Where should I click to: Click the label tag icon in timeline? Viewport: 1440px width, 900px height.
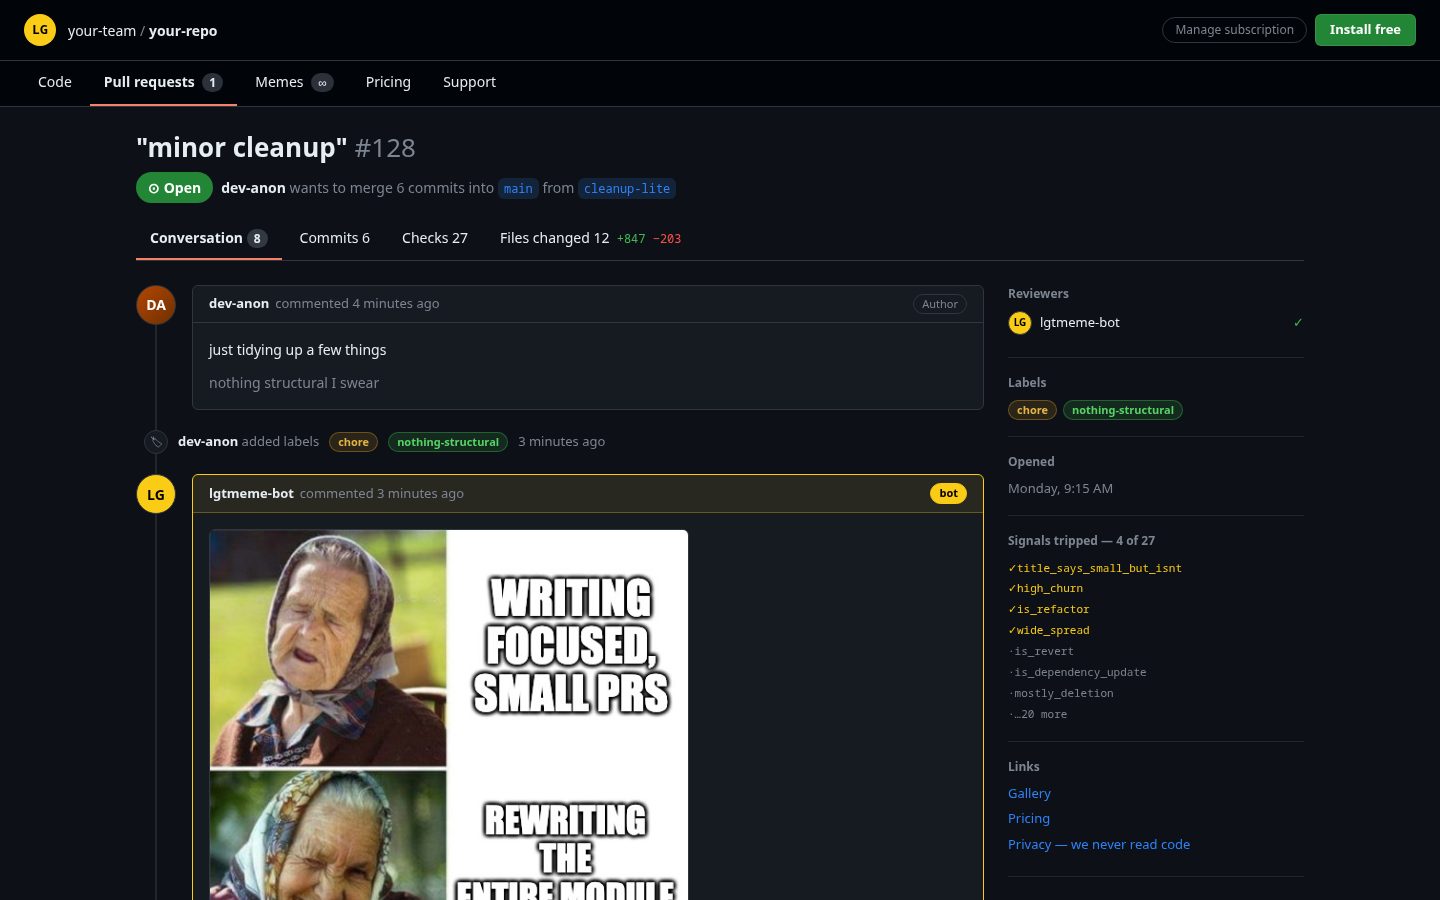[156, 441]
